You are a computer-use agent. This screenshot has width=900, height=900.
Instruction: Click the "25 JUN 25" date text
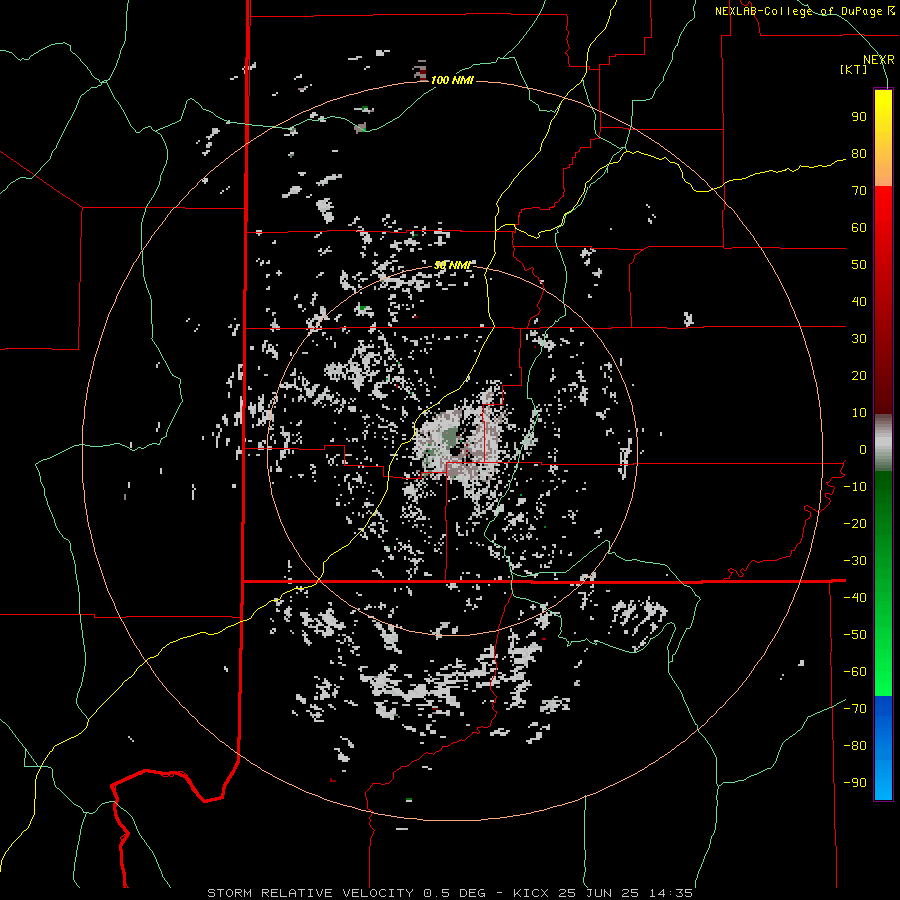click(x=599, y=893)
